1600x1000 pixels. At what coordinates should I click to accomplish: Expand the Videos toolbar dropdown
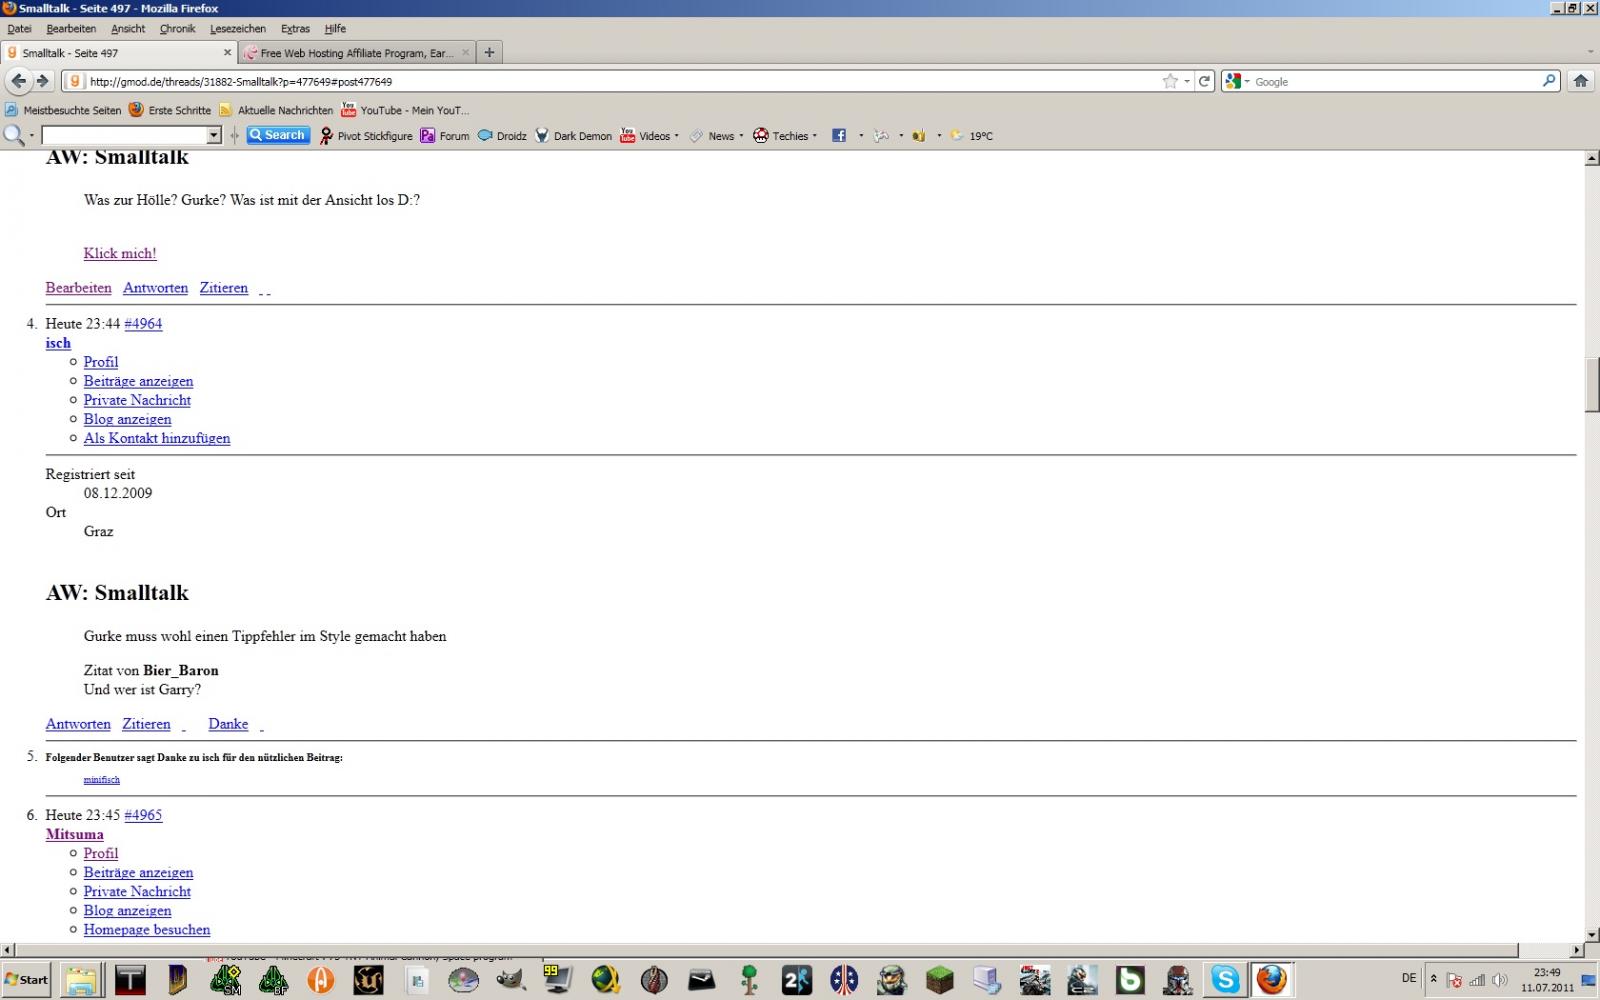pyautogui.click(x=677, y=136)
